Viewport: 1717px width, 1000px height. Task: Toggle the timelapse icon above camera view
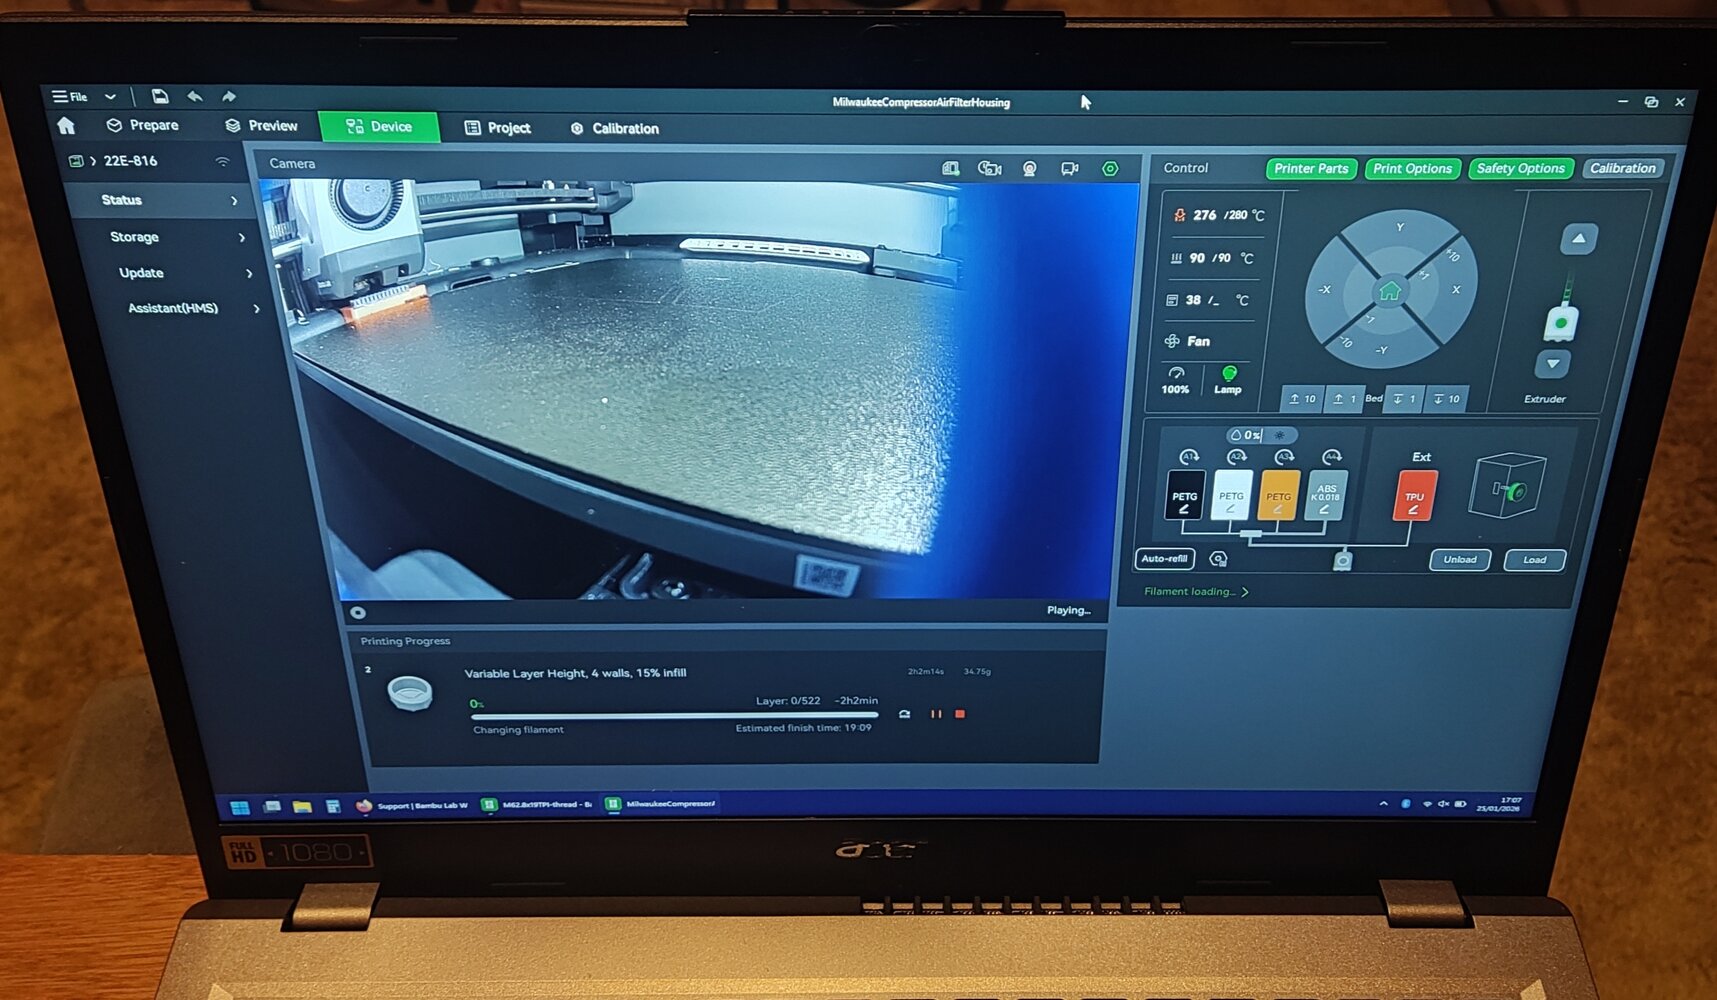point(989,169)
